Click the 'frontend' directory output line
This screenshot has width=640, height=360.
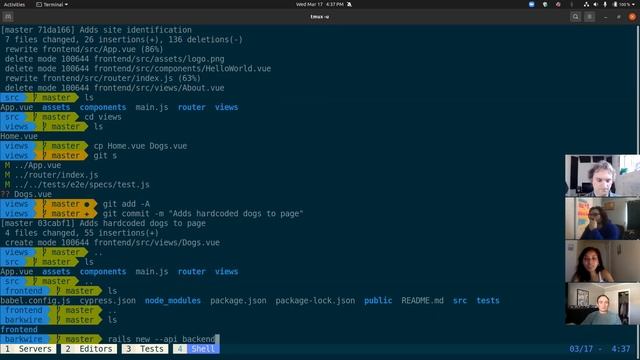click(x=19, y=329)
